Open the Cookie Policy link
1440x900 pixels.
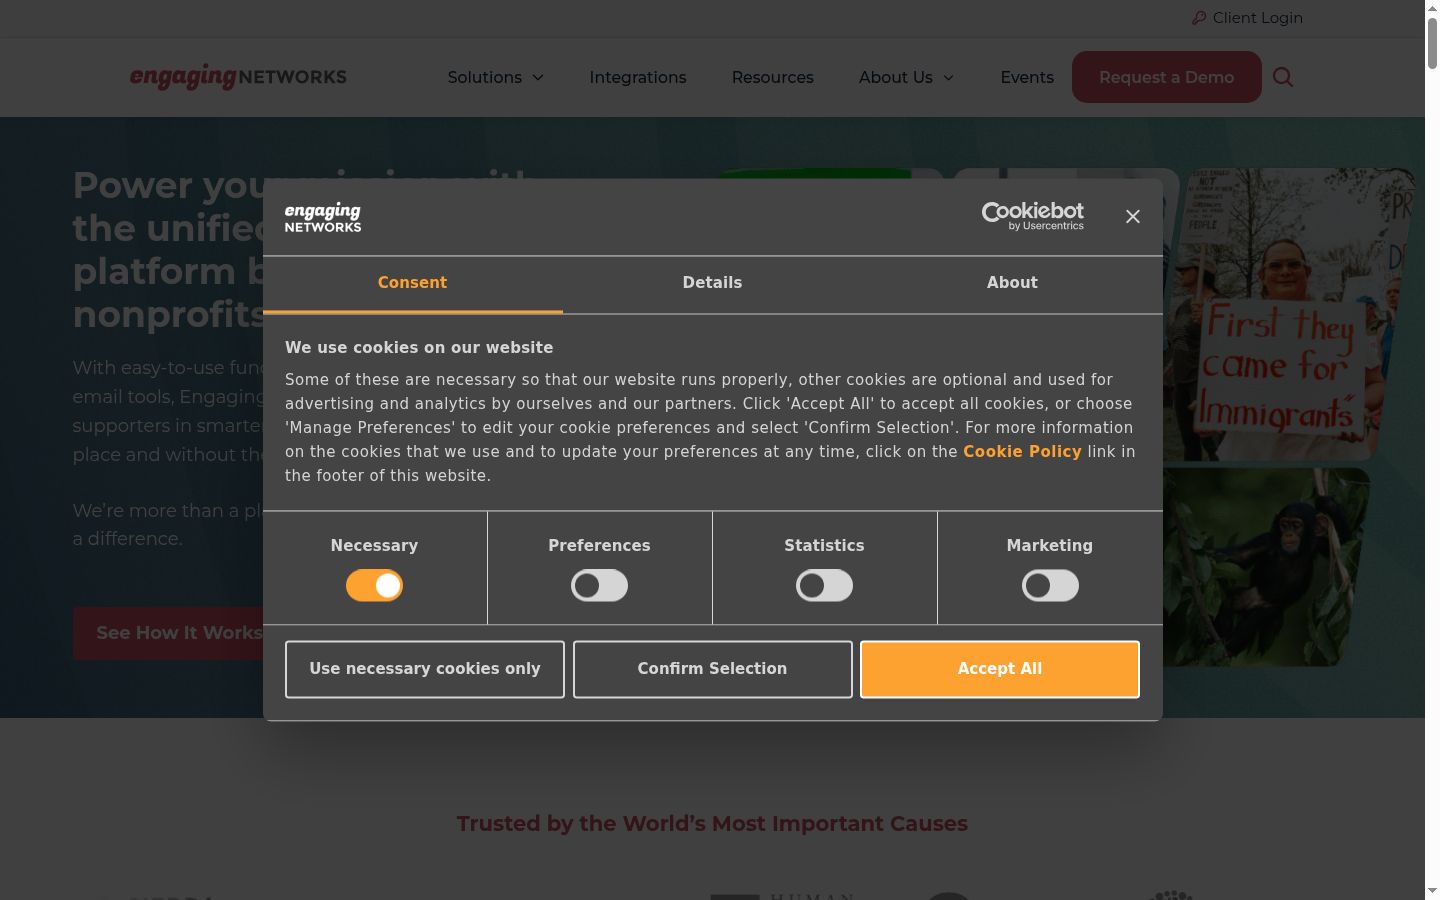click(x=1022, y=452)
